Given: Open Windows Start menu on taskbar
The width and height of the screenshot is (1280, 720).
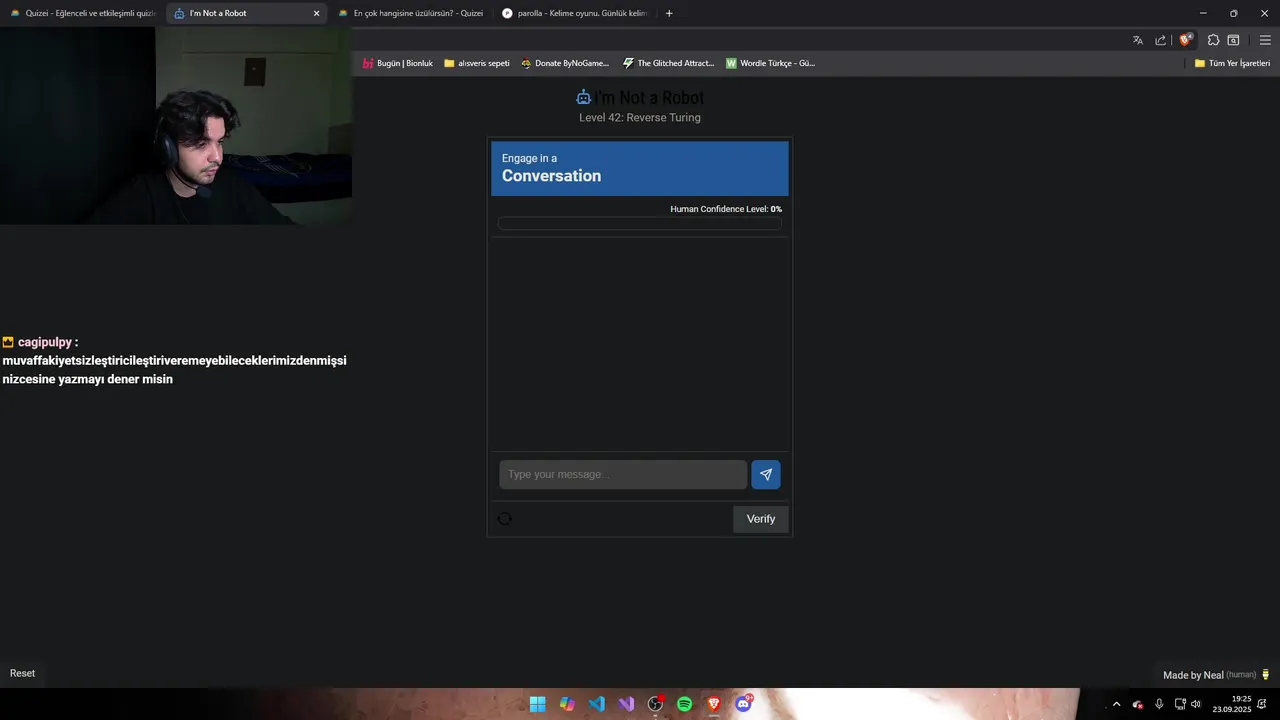Looking at the screenshot, I should (x=537, y=704).
